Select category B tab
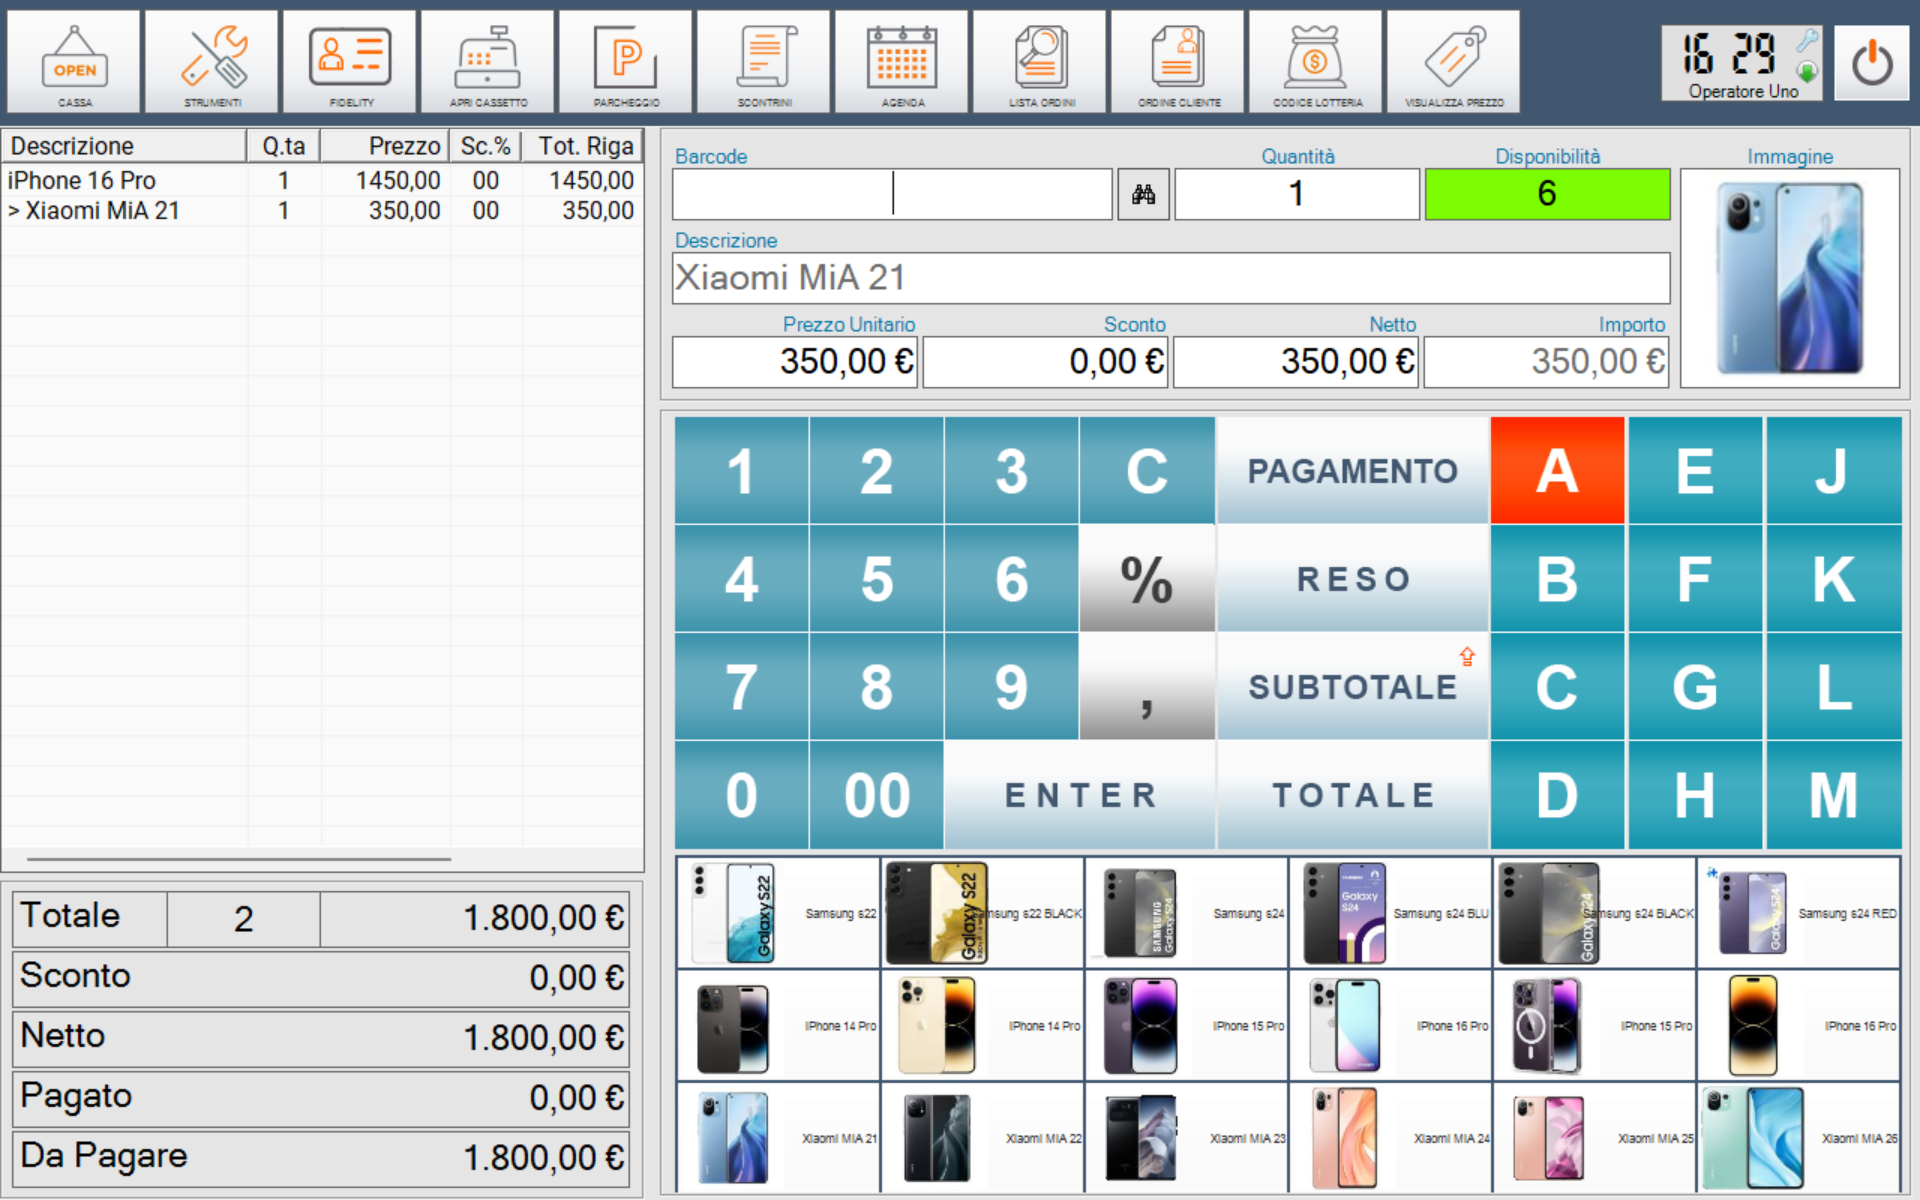Image resolution: width=1920 pixels, height=1200 pixels. click(1557, 578)
